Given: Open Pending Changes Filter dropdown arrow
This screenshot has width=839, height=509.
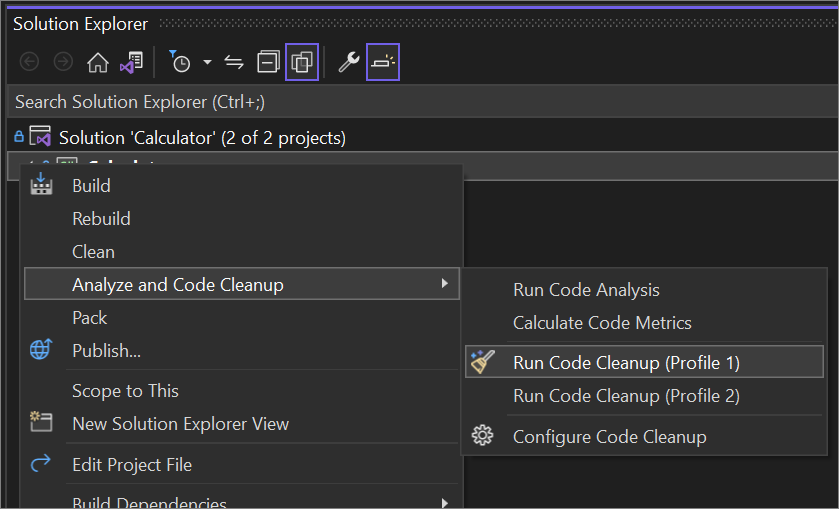Looking at the screenshot, I should 208,63.
